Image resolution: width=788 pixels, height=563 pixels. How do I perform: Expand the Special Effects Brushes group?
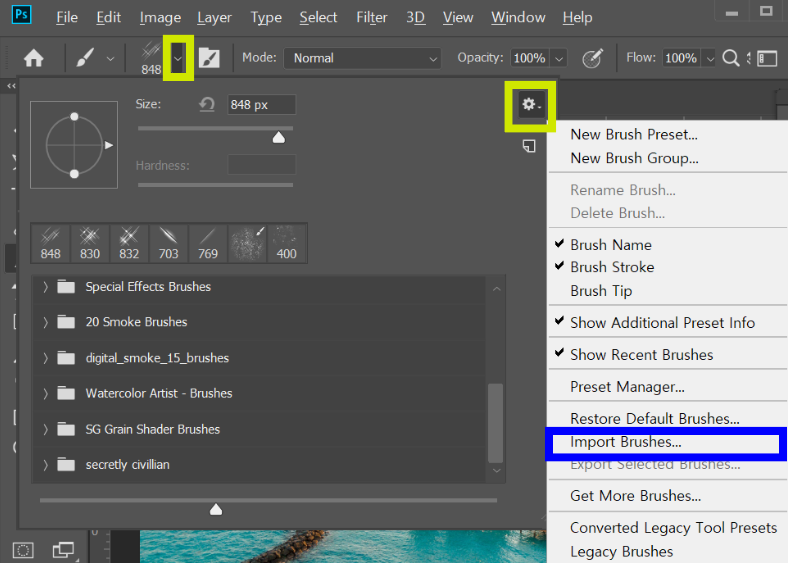[45, 287]
